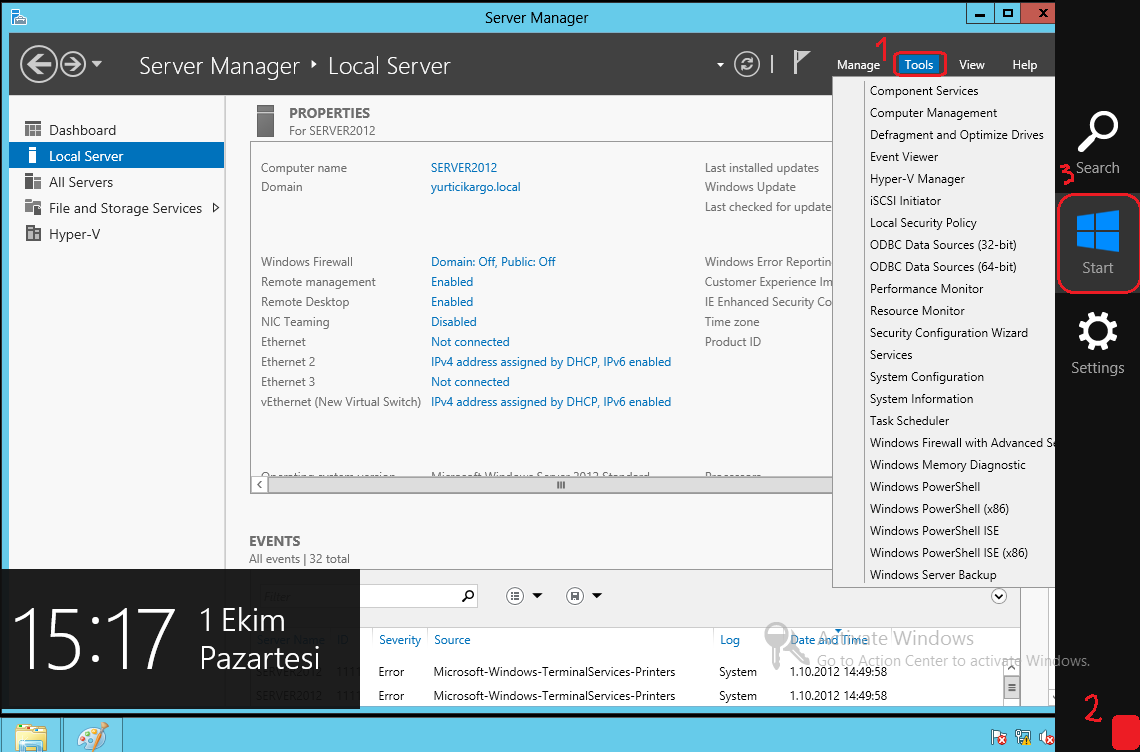Open the Paint icon in taskbar
Viewport: 1140px width, 752px height.
point(91,737)
